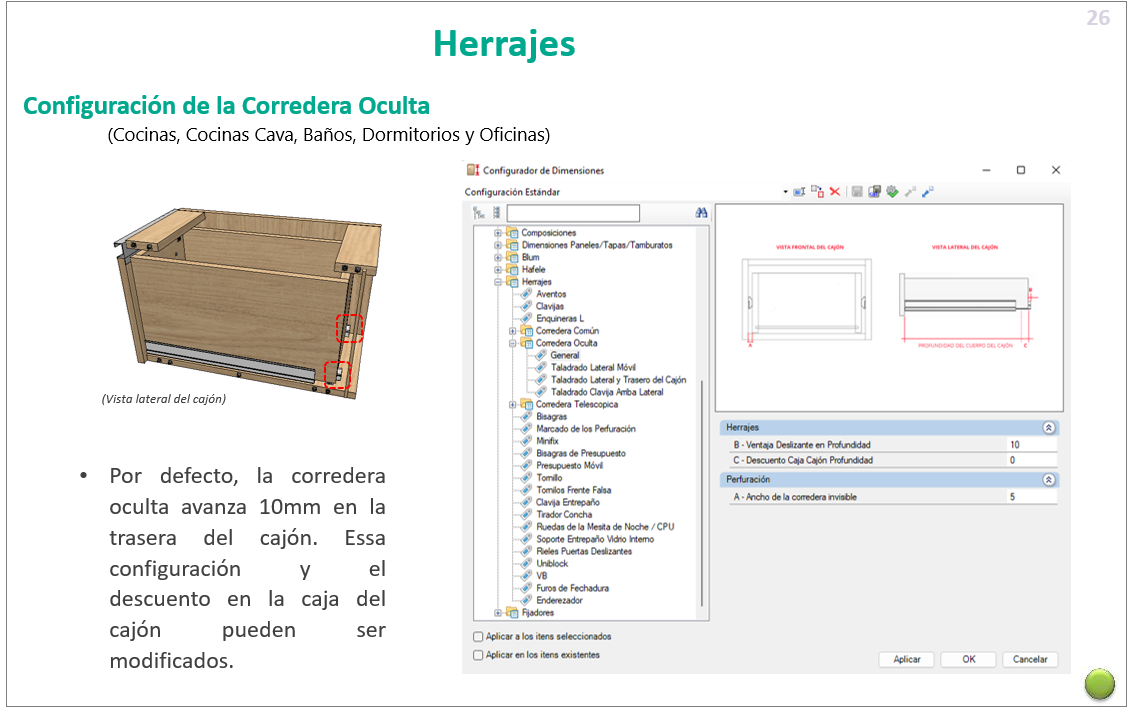Click the save all configurations icon
Image resolution: width=1133 pixels, height=710 pixels.
tap(874, 191)
